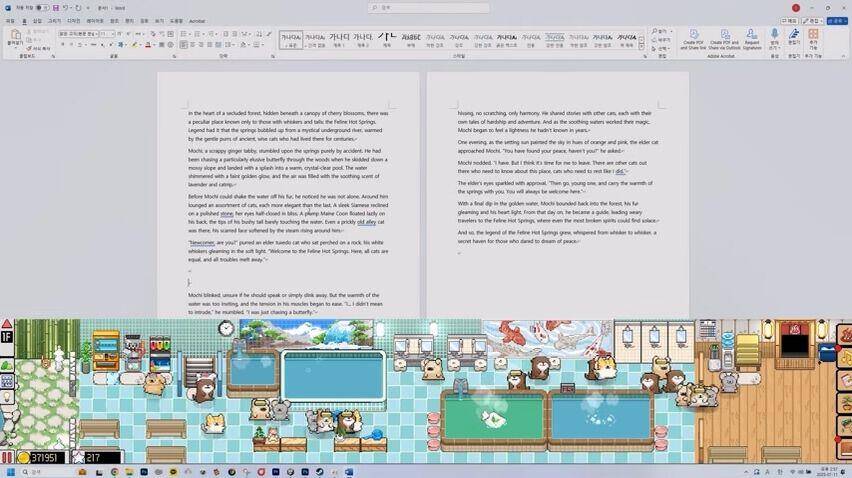Center-align the paragraph
Viewport: 852px width, 478px height.
(x=193, y=45)
